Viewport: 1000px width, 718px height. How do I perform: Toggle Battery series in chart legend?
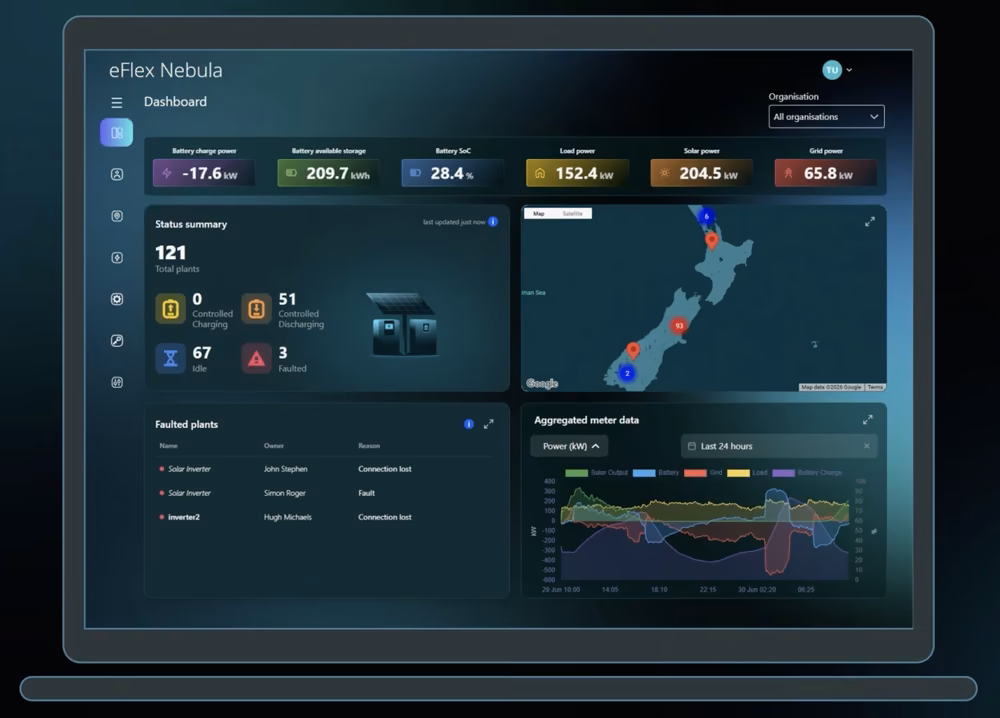pos(656,473)
